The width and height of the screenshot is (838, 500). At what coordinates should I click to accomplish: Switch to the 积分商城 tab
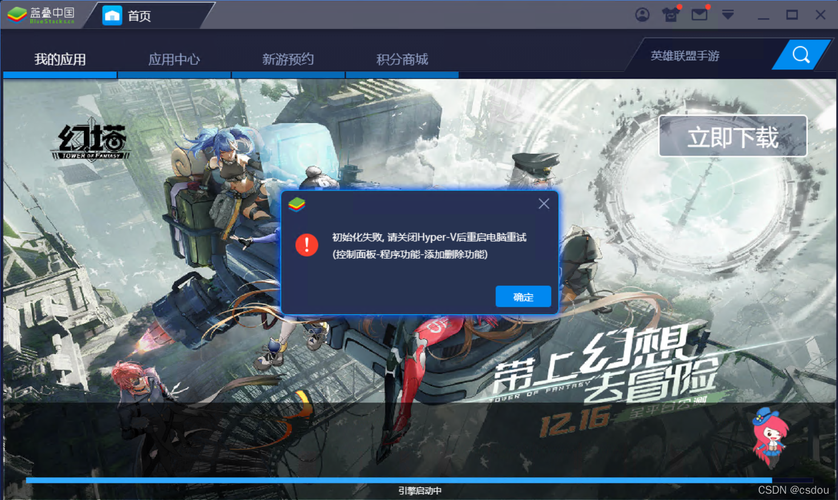coord(402,59)
